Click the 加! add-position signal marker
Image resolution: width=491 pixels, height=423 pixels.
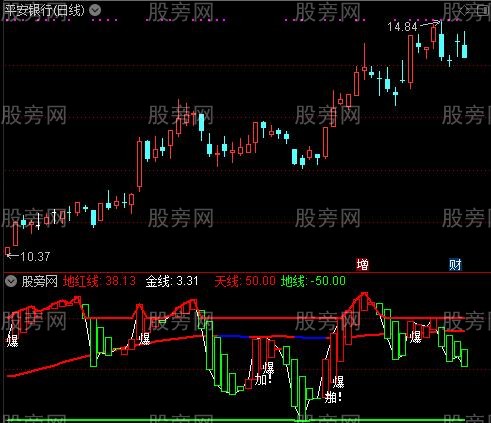tap(264, 379)
